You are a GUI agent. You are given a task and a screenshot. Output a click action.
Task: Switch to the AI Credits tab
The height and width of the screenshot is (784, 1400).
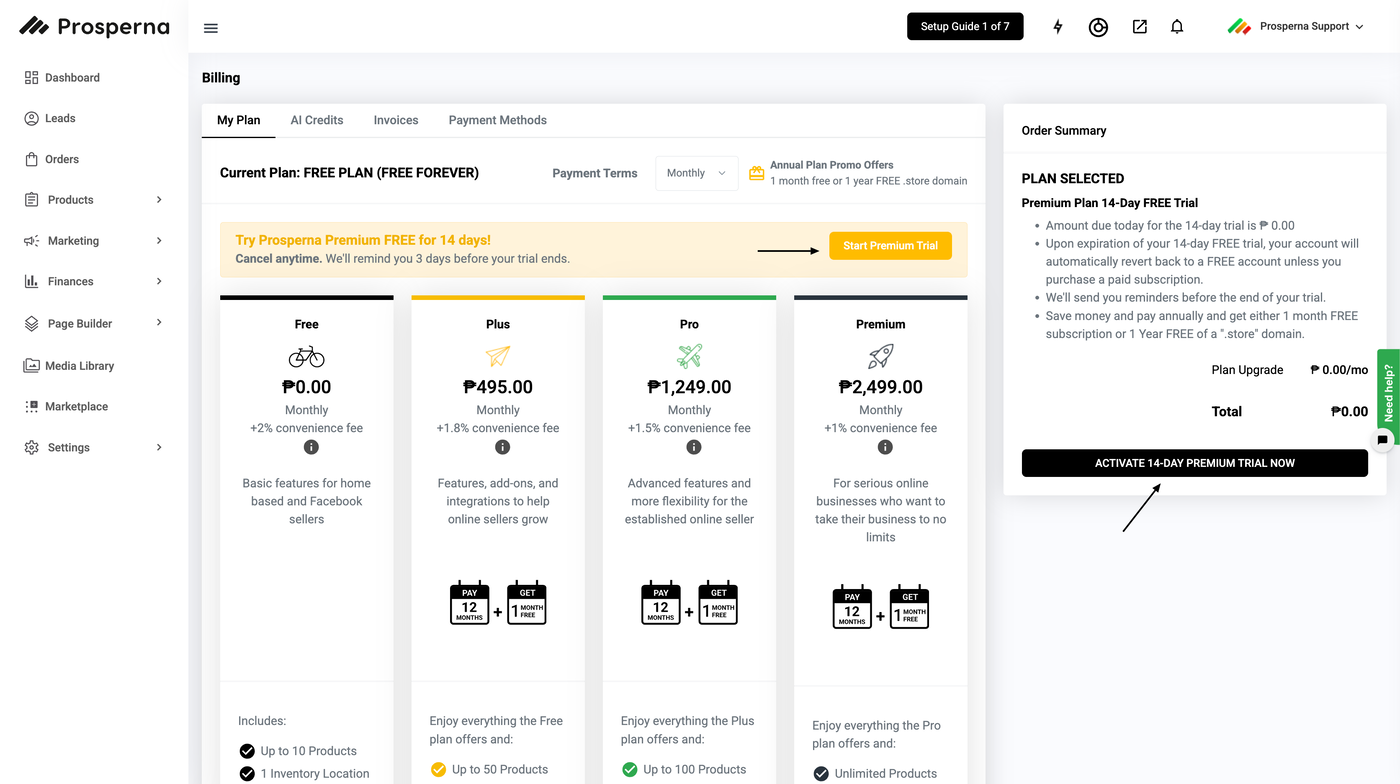click(317, 120)
